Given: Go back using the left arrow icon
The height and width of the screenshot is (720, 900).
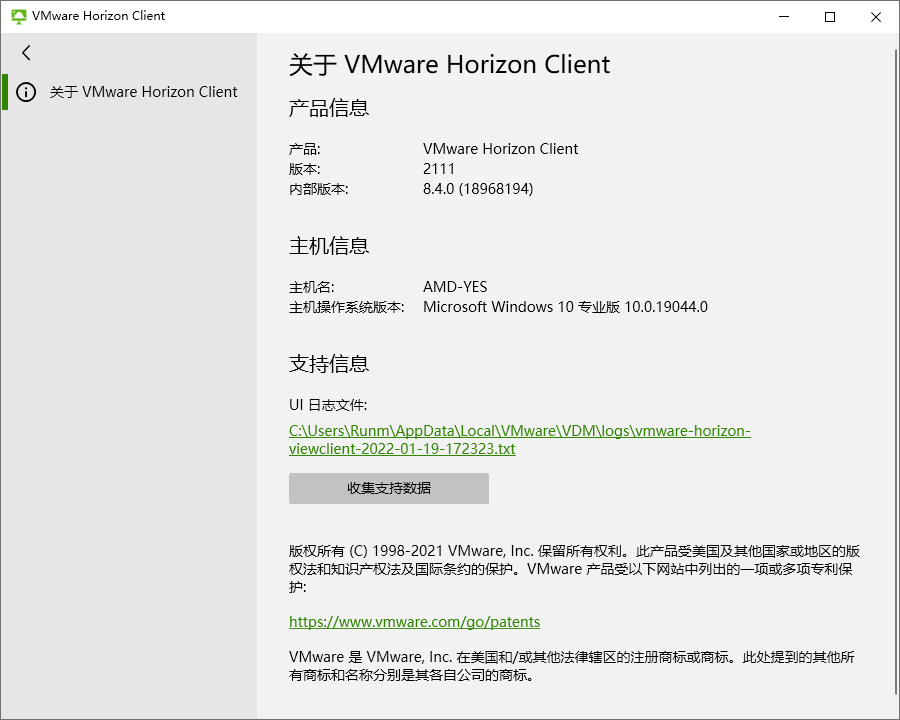Looking at the screenshot, I should click(26, 53).
